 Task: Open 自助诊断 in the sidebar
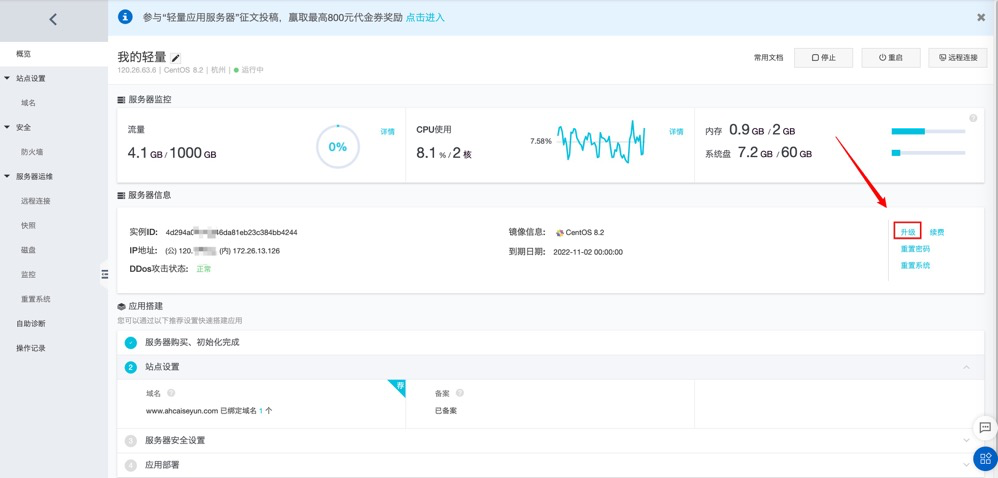(x=31, y=323)
